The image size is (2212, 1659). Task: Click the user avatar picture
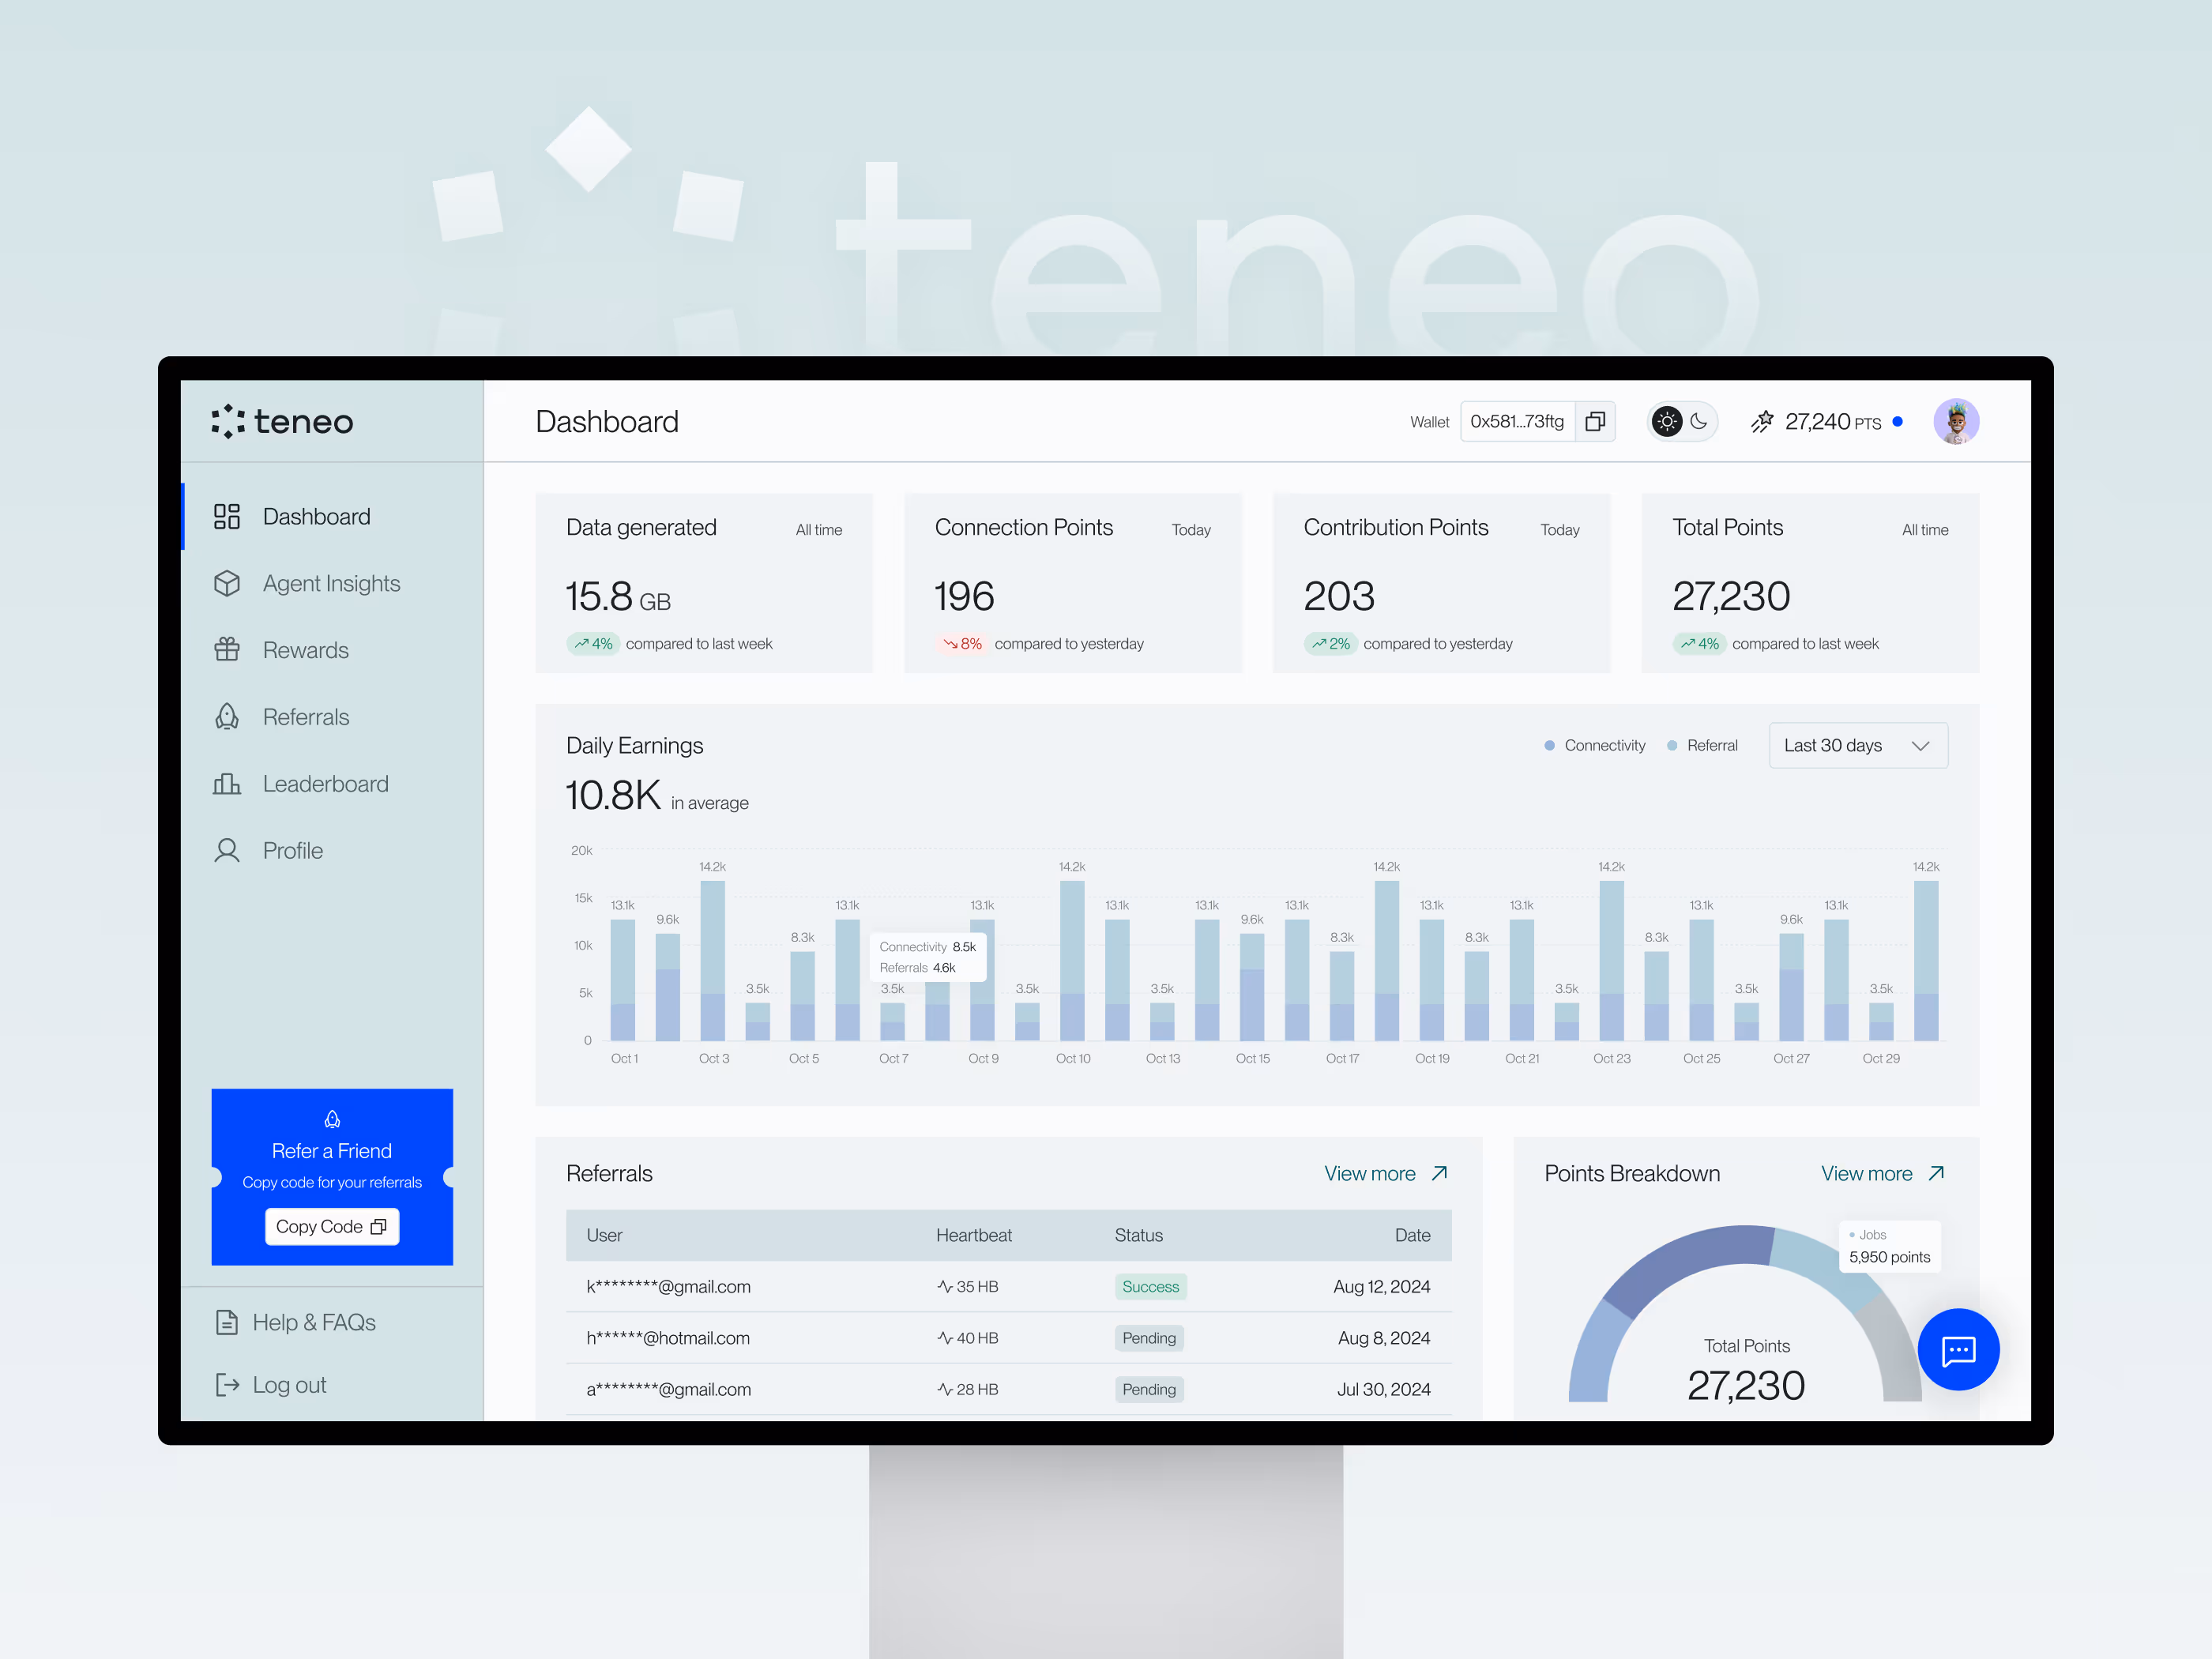(x=1955, y=421)
